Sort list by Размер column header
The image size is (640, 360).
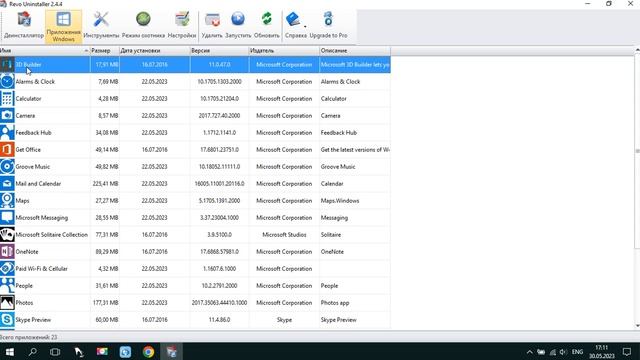click(104, 51)
